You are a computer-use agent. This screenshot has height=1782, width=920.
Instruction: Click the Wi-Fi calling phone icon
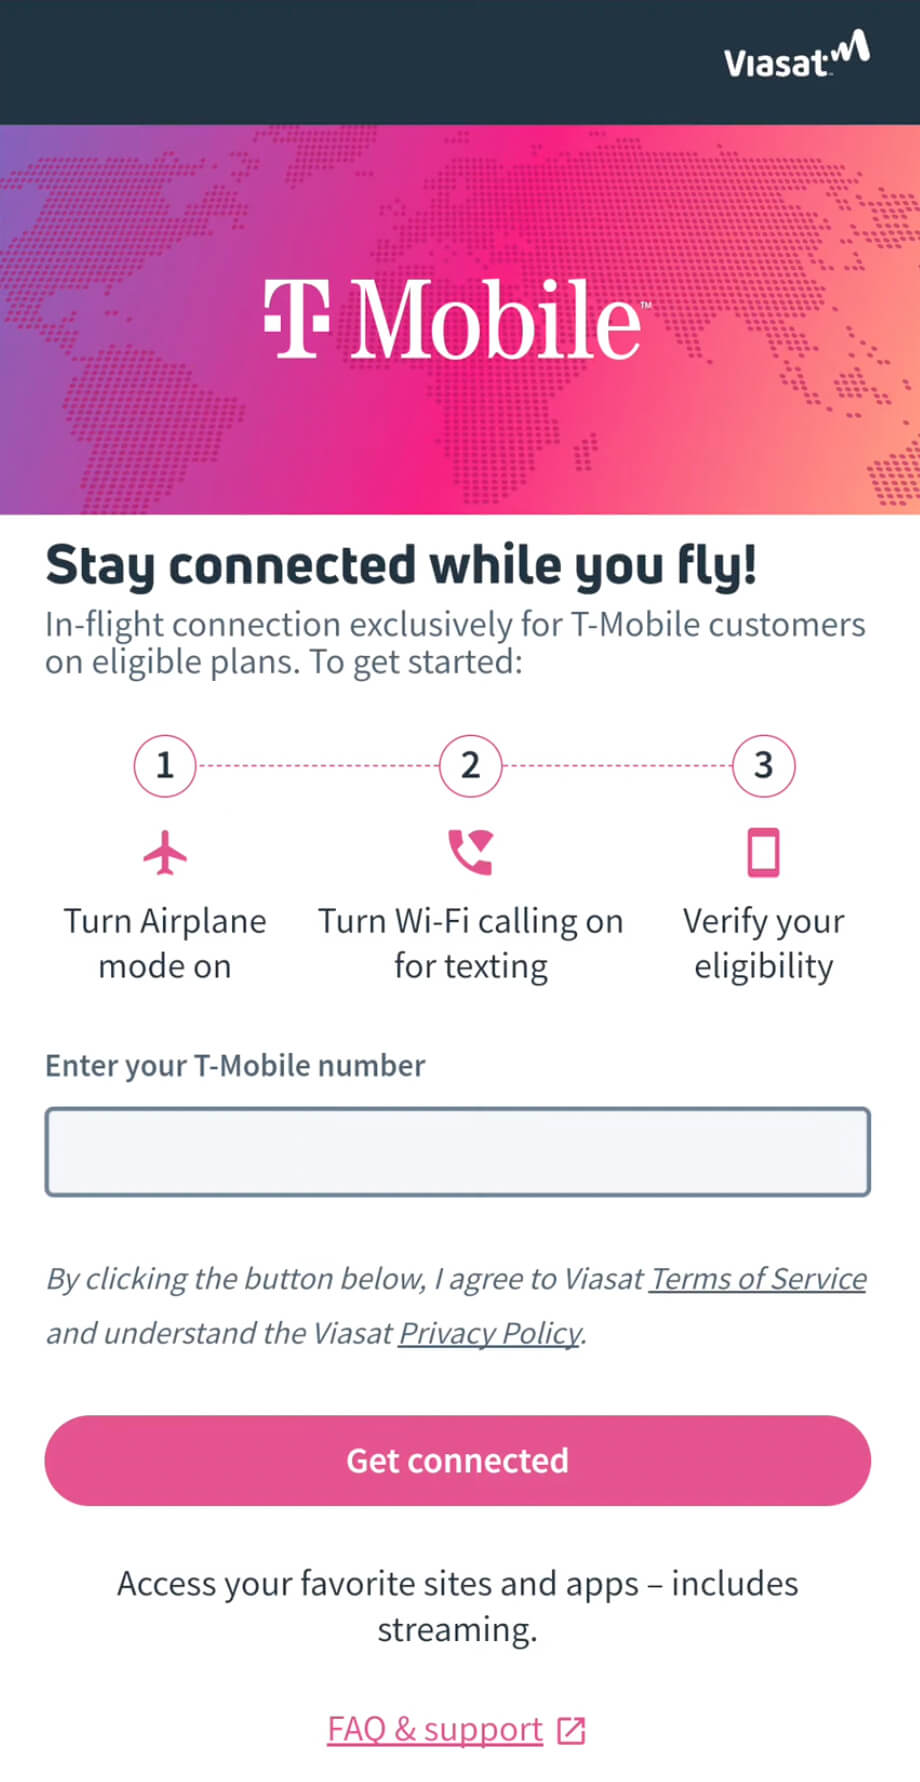[470, 852]
